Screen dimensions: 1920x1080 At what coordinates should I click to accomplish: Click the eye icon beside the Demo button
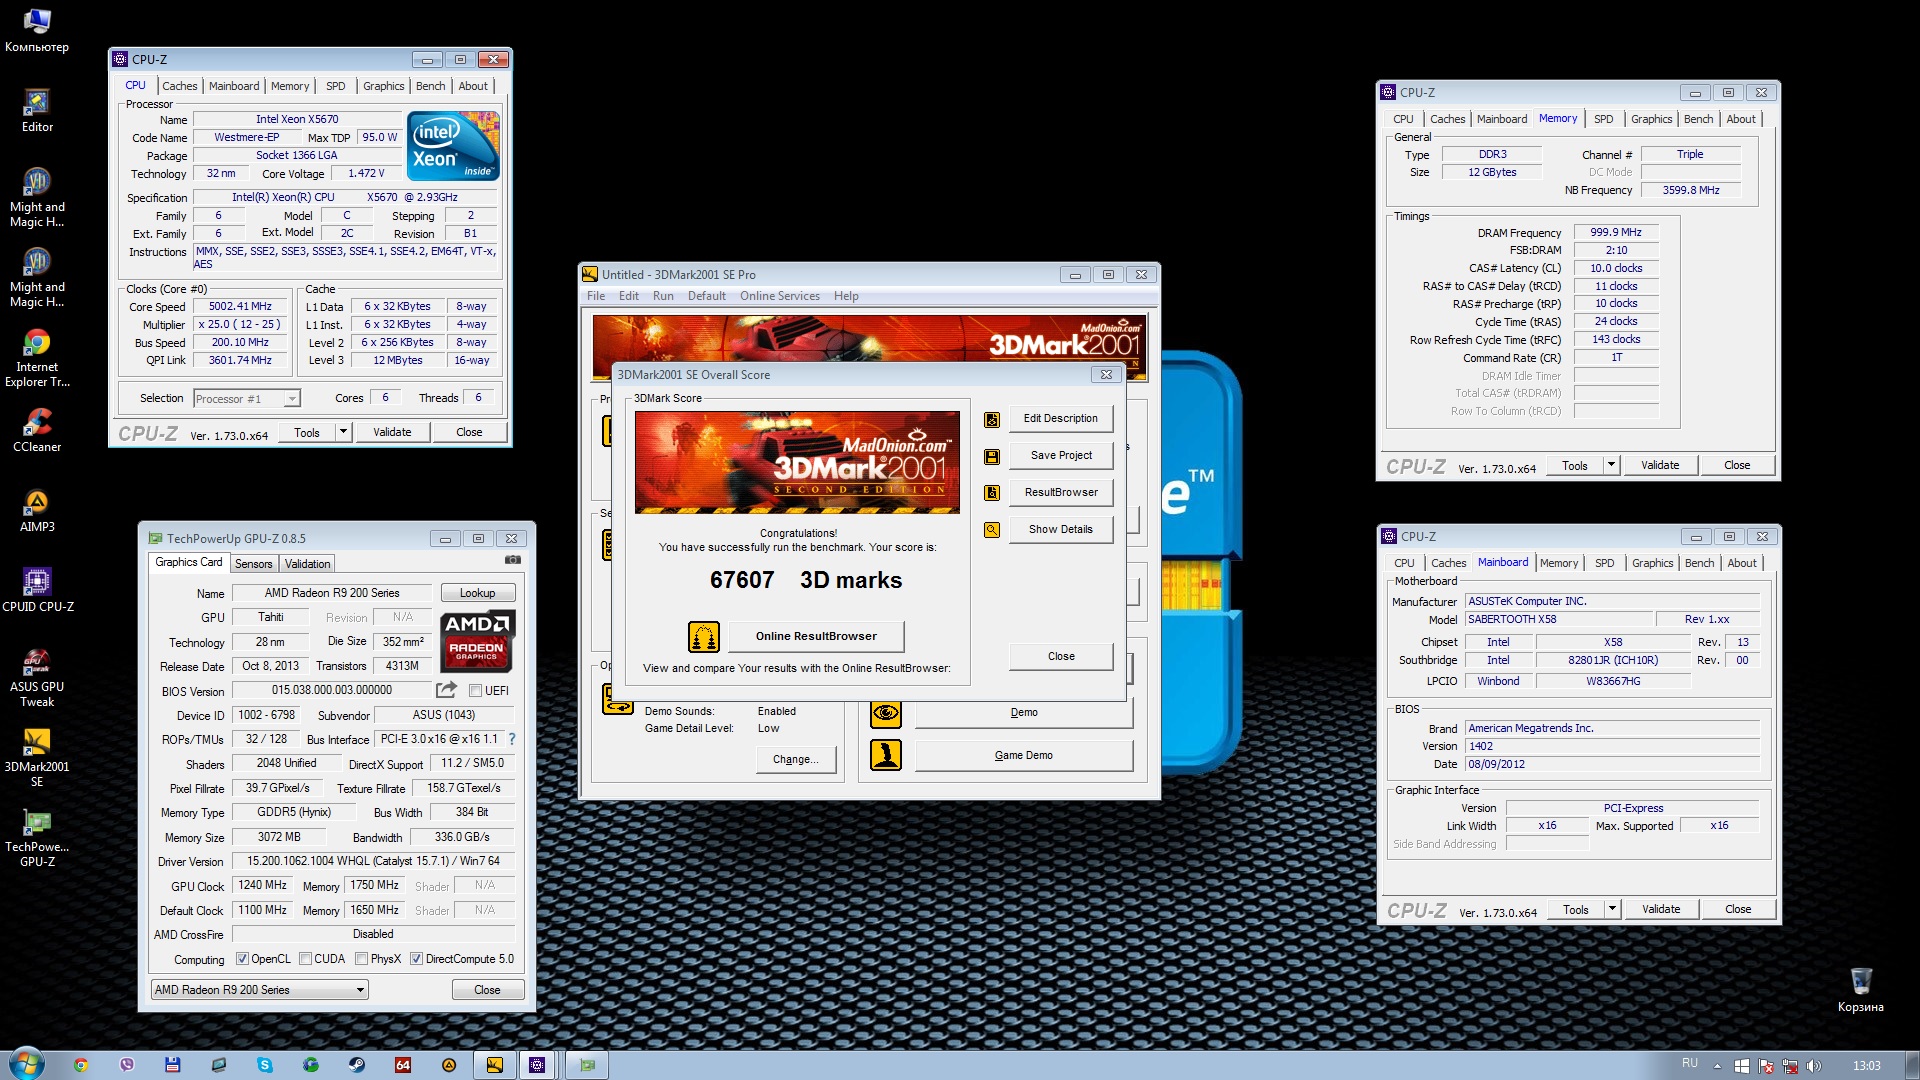[885, 713]
